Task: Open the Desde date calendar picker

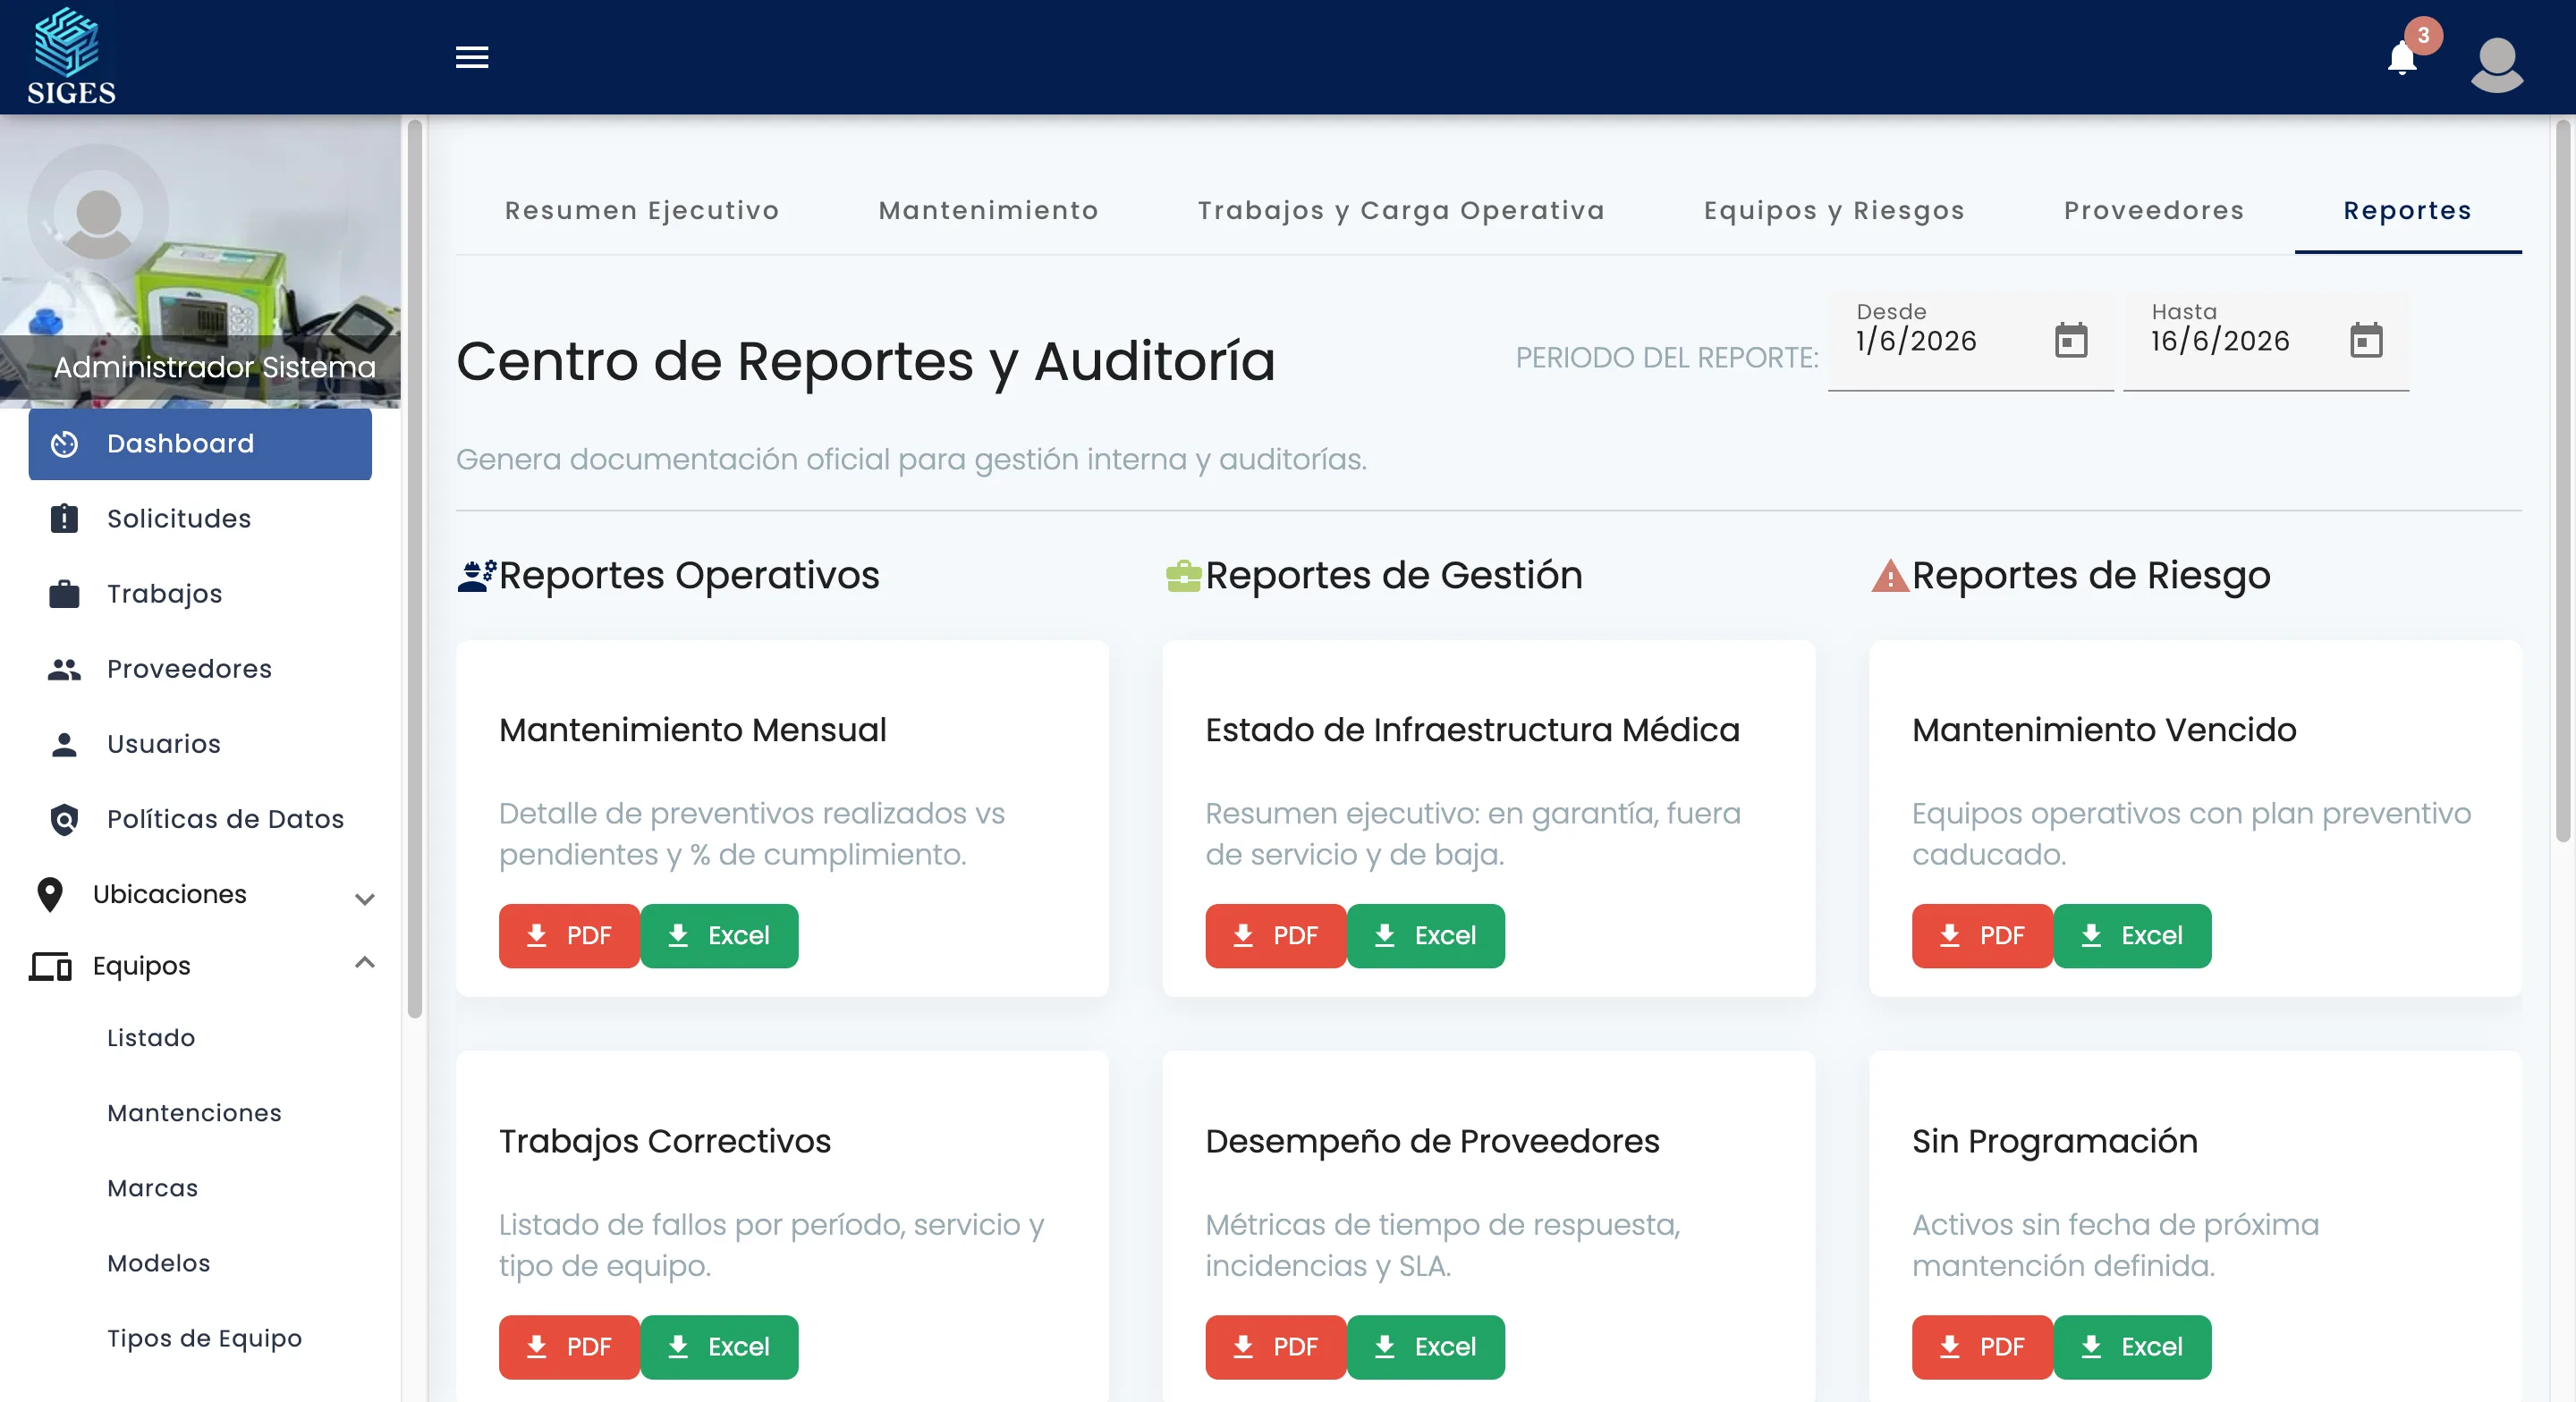Action: [x=2071, y=340]
